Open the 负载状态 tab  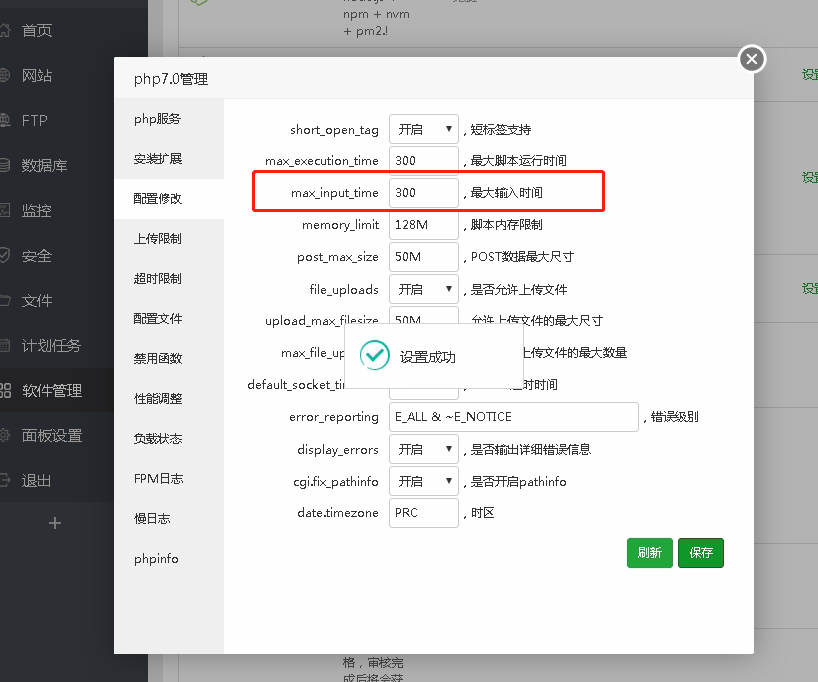169,439
